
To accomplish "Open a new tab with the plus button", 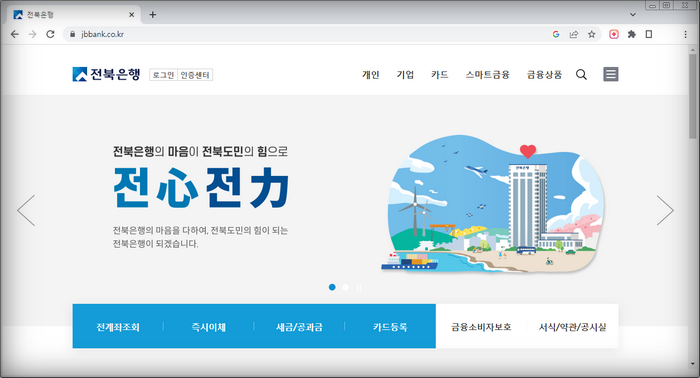I will click(153, 15).
